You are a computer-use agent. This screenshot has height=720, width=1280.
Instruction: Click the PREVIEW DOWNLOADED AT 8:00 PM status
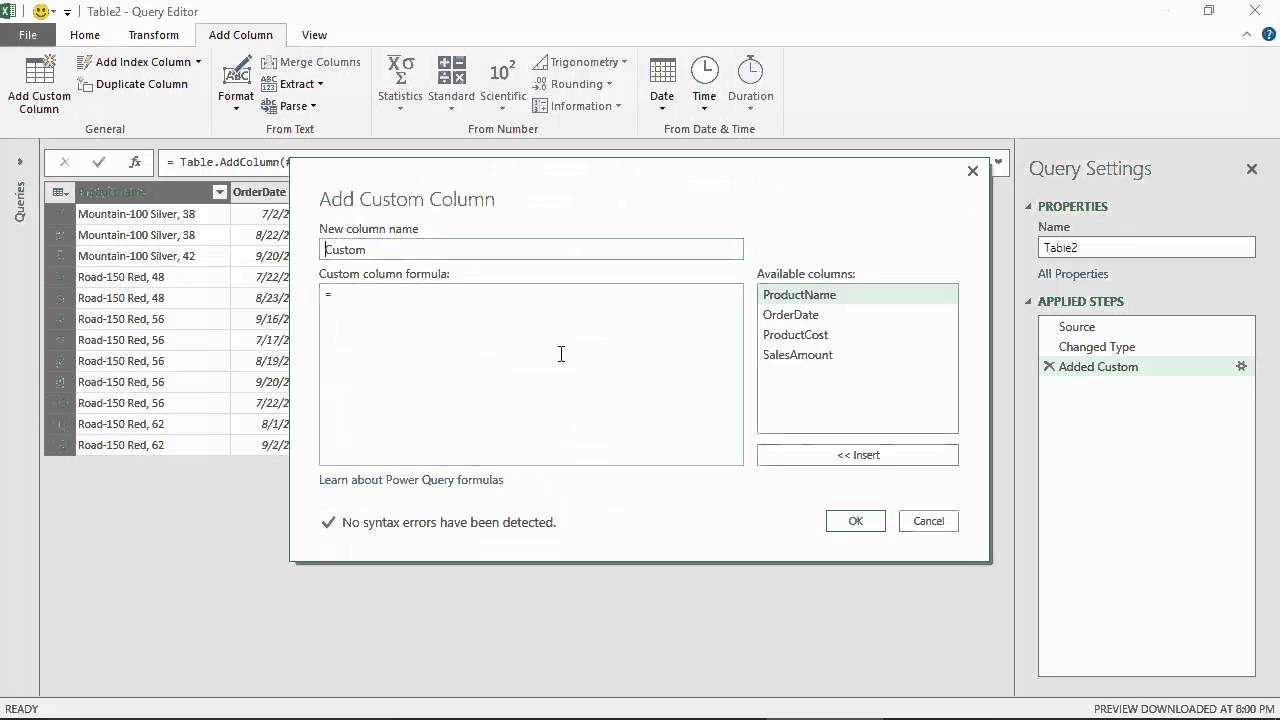pyautogui.click(x=1183, y=709)
